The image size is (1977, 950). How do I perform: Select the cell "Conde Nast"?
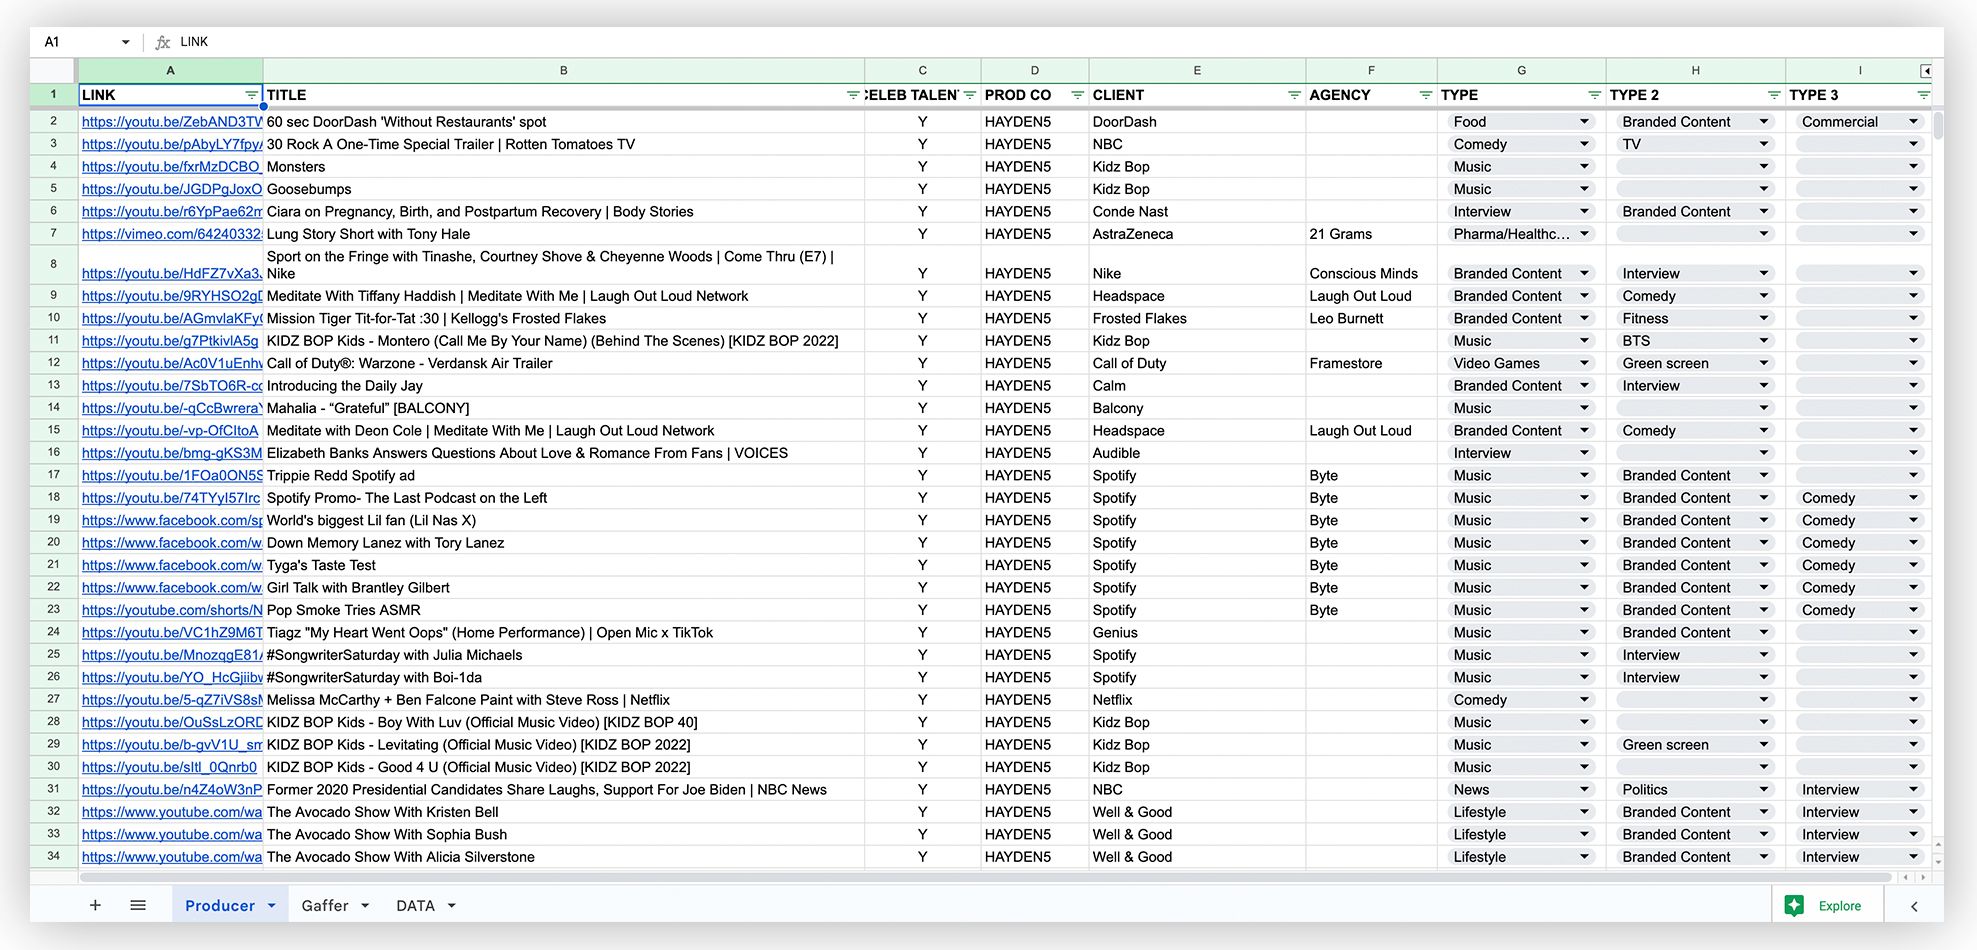click(1197, 212)
